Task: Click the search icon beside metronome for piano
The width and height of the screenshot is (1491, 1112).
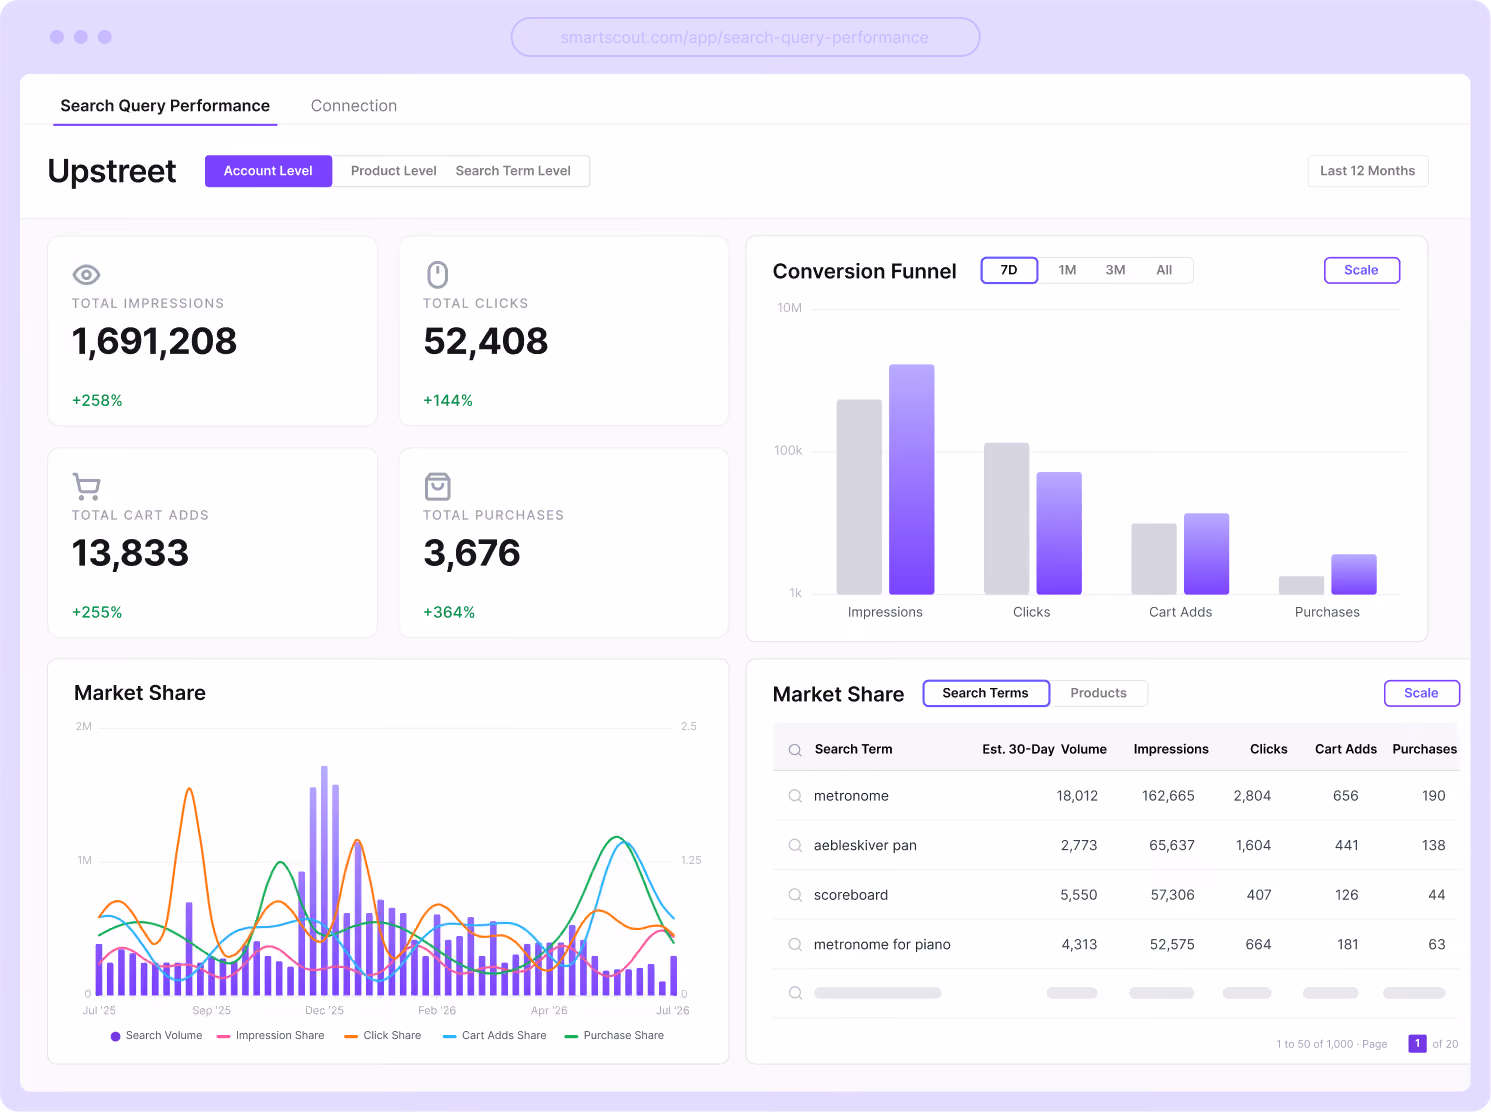Action: coord(795,944)
